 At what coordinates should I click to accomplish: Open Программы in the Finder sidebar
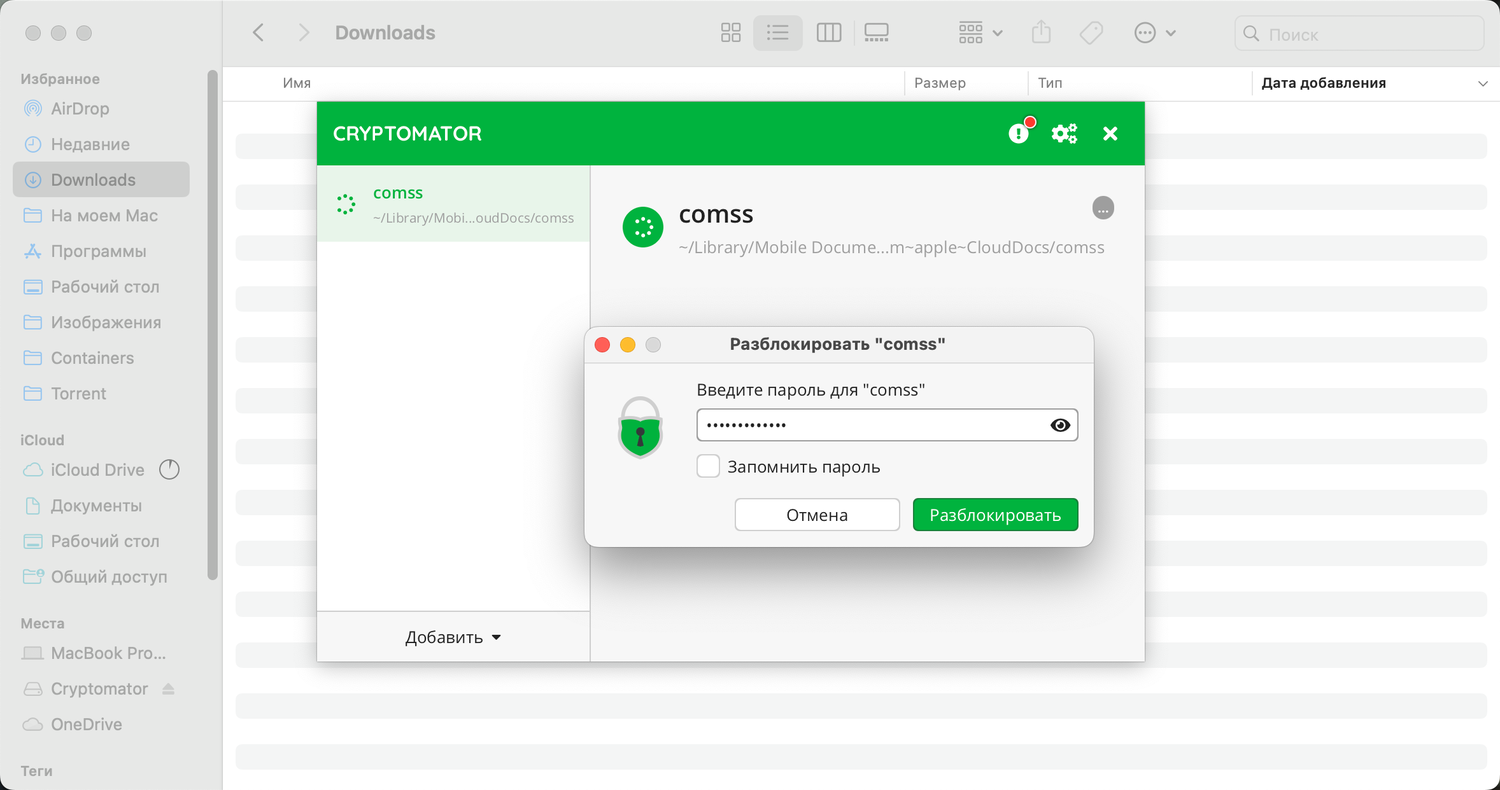[x=101, y=251]
